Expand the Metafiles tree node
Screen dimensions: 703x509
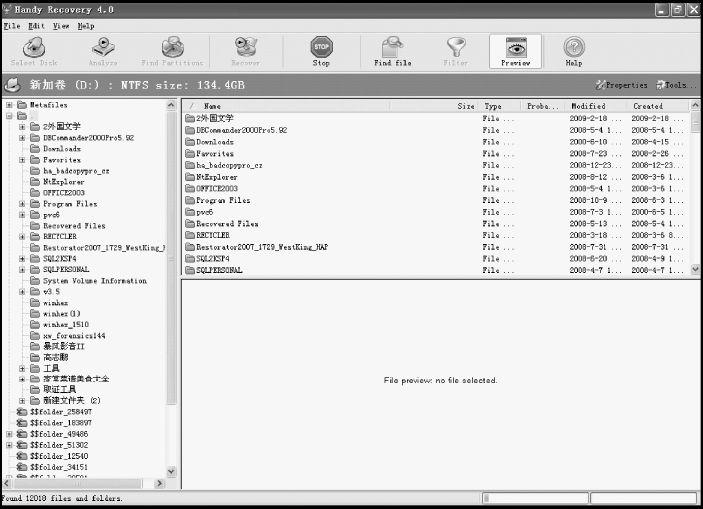[x=10, y=105]
